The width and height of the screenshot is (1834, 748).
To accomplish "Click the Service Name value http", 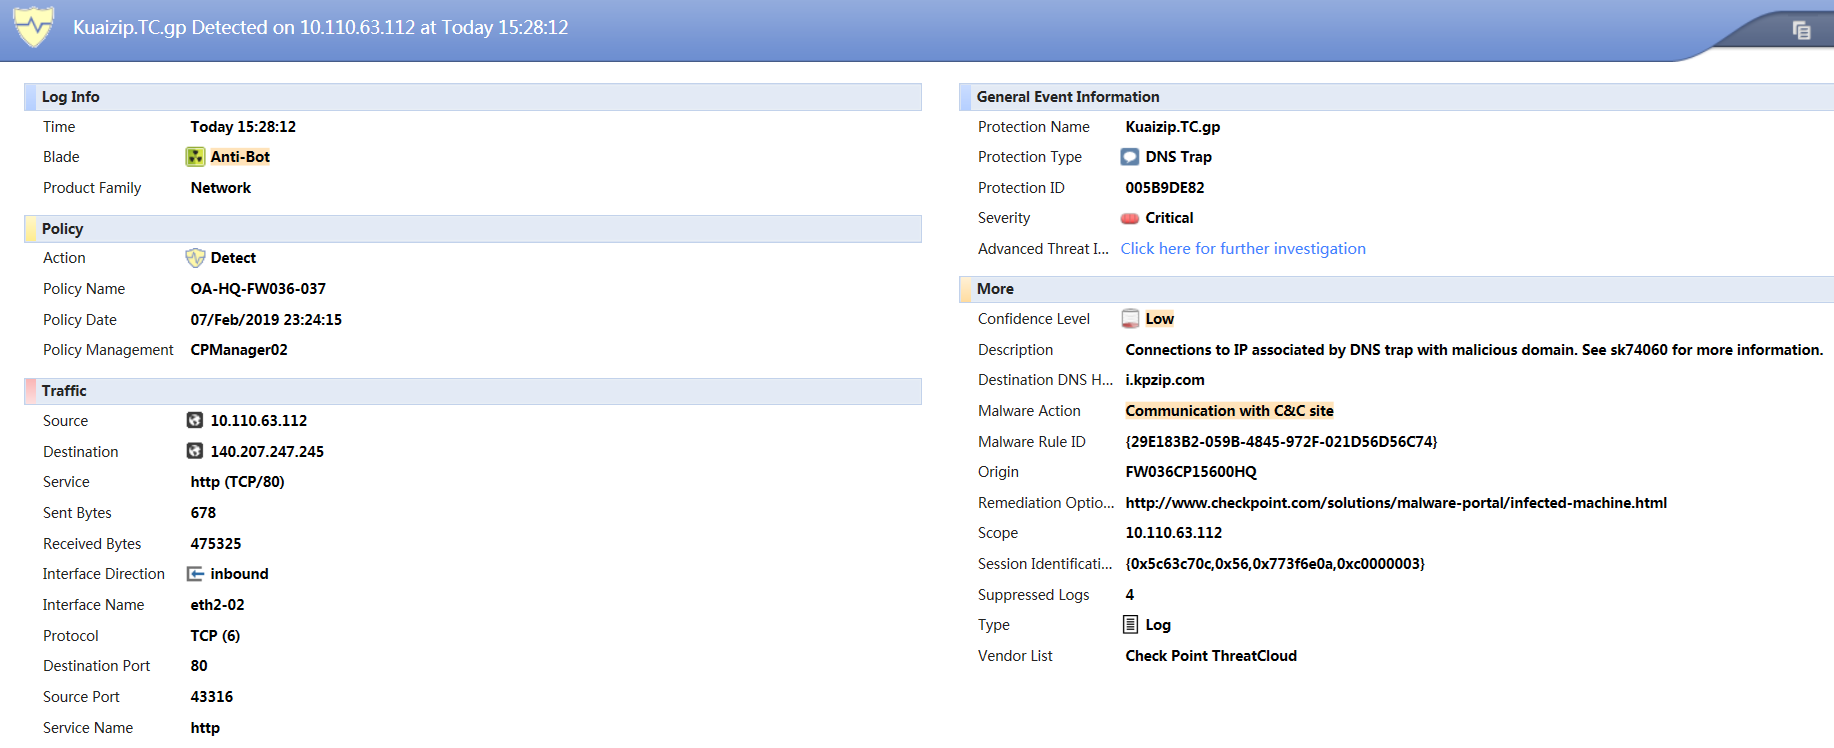I will pos(205,728).
